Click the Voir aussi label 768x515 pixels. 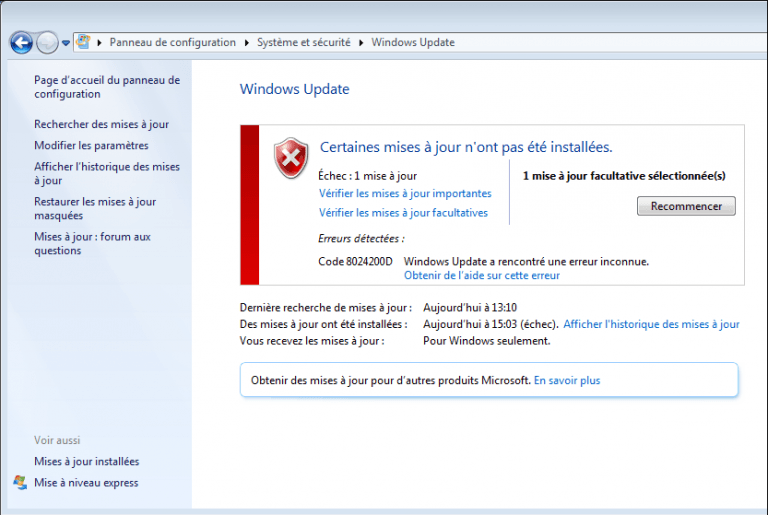[57, 440]
